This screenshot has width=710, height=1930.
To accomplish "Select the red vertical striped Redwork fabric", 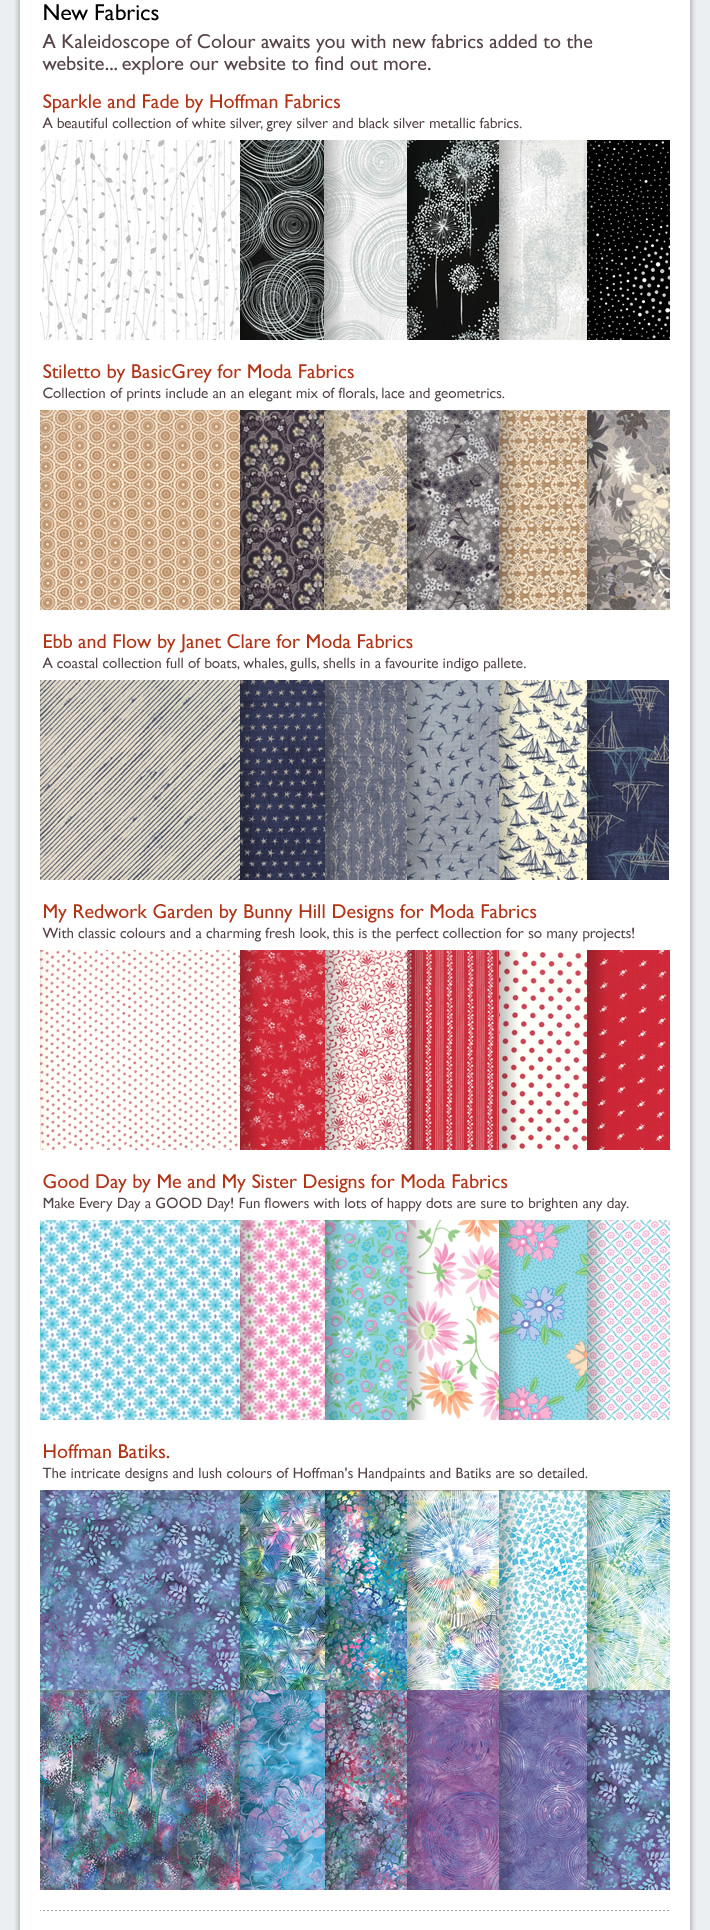I will coord(453,1050).
